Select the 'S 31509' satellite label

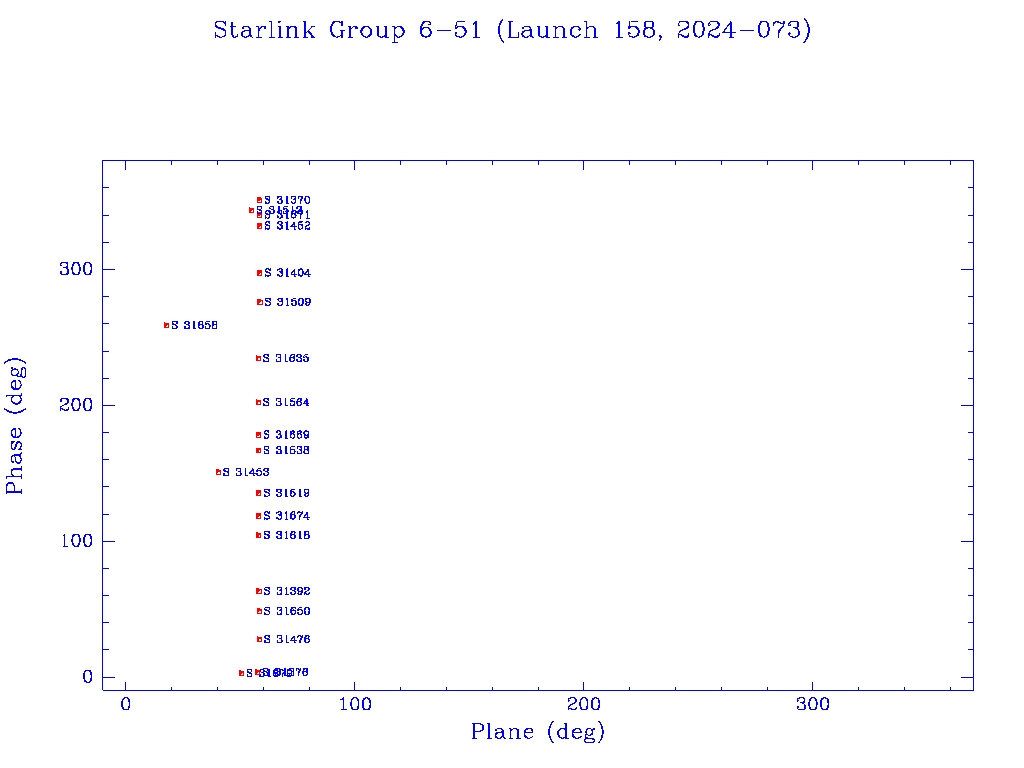(287, 302)
